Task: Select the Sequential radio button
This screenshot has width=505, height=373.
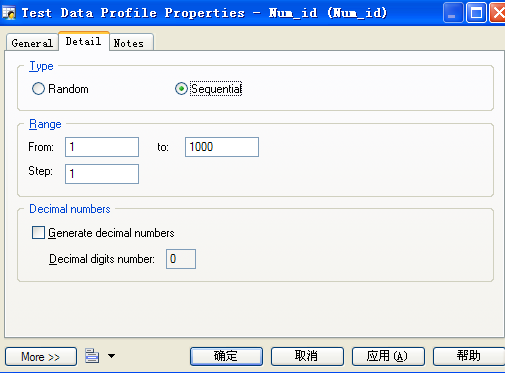Action: point(181,89)
